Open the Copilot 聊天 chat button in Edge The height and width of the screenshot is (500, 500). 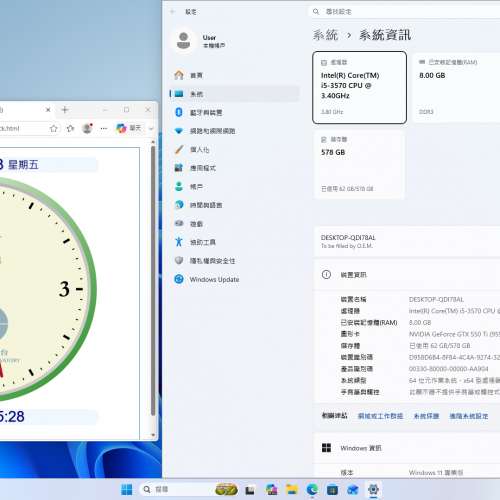tap(129, 128)
